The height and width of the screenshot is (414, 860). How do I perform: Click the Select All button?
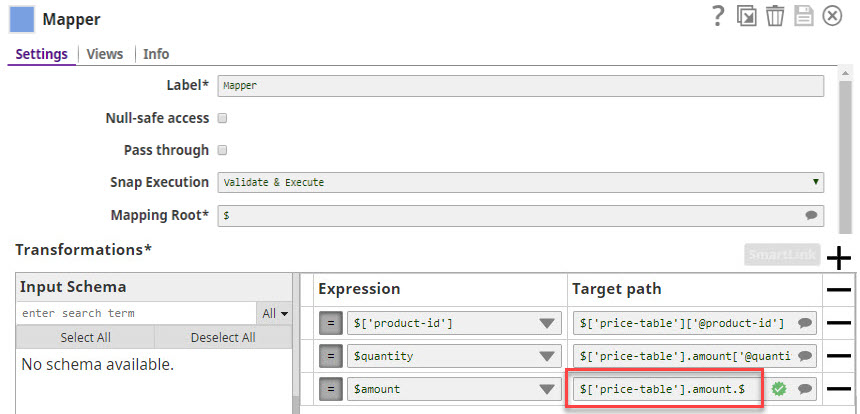click(x=85, y=337)
